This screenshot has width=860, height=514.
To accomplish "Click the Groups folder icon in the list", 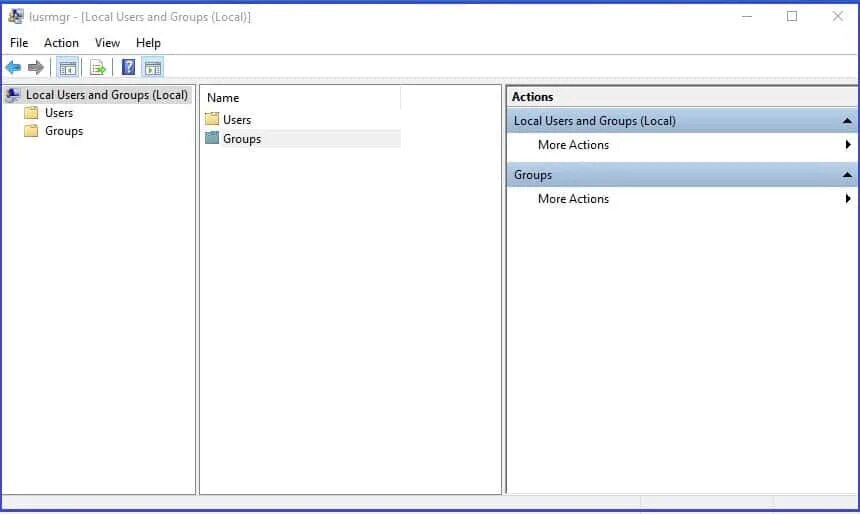I will (212, 138).
